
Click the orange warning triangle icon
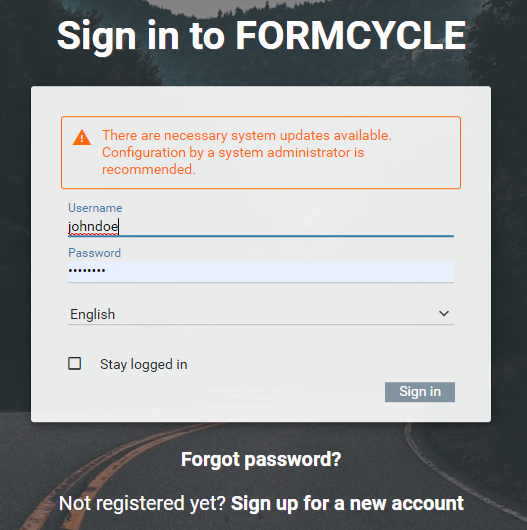(x=81, y=137)
